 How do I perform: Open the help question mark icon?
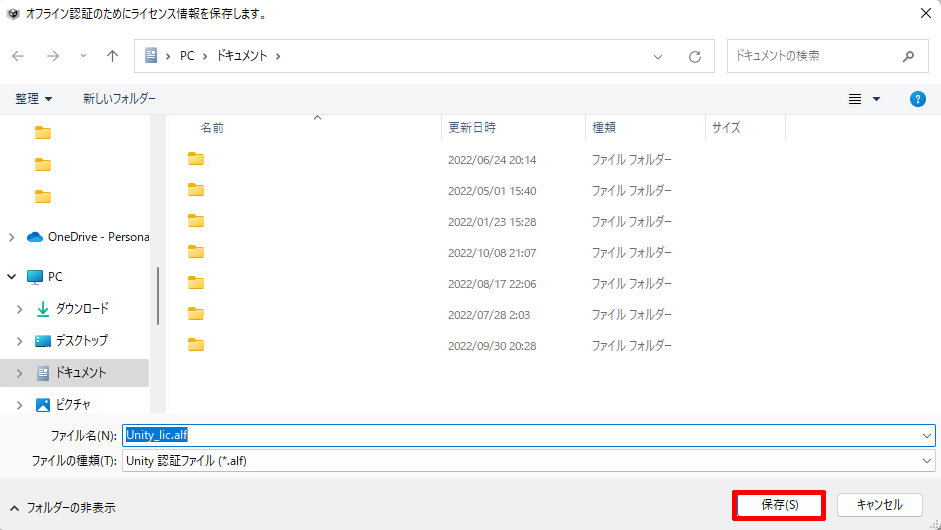tap(917, 99)
